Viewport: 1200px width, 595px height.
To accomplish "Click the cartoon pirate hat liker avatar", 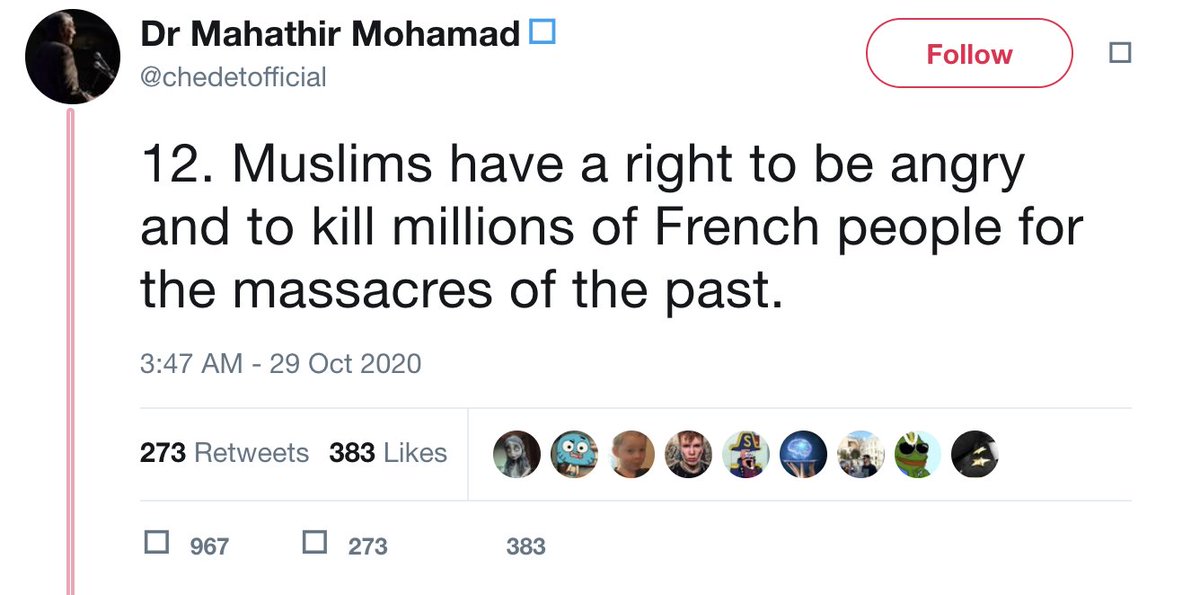I will click(x=746, y=455).
